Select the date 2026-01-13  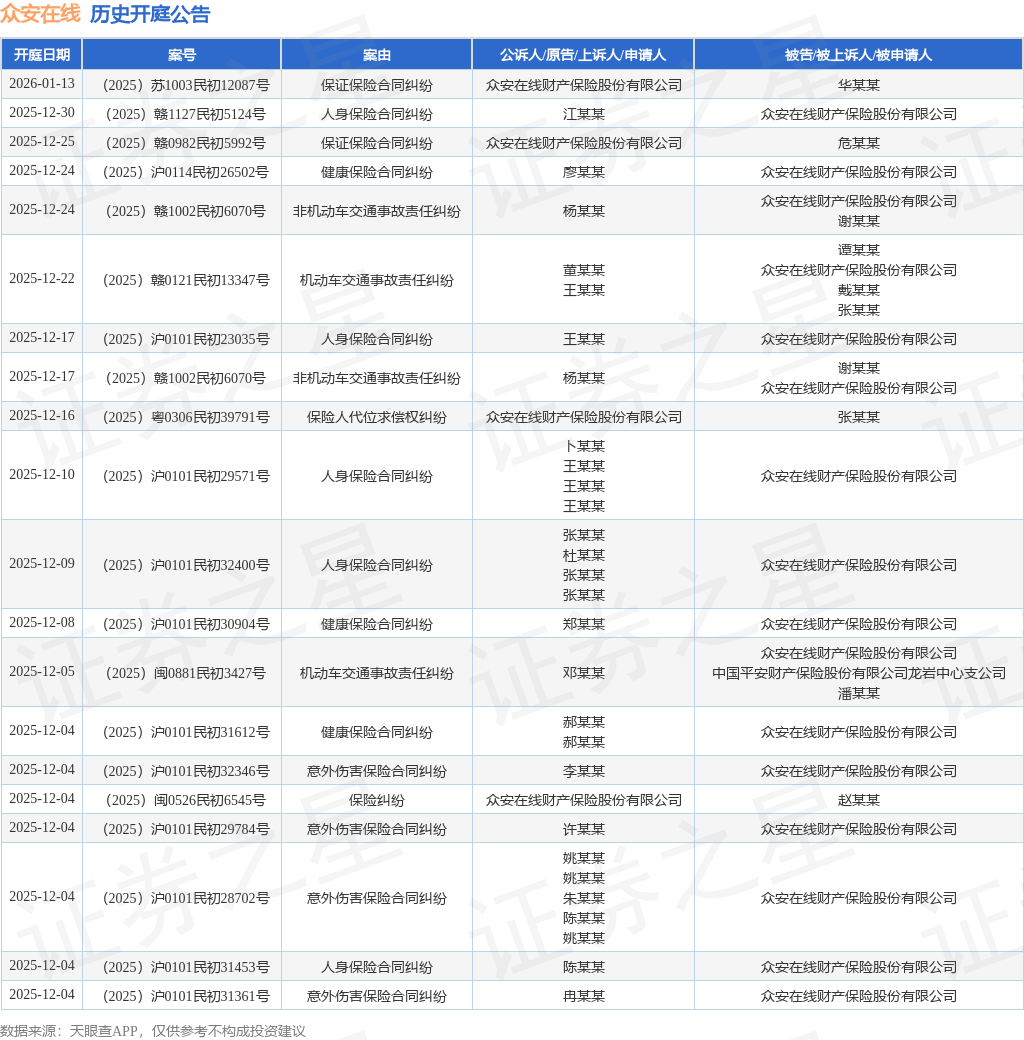click(x=42, y=84)
